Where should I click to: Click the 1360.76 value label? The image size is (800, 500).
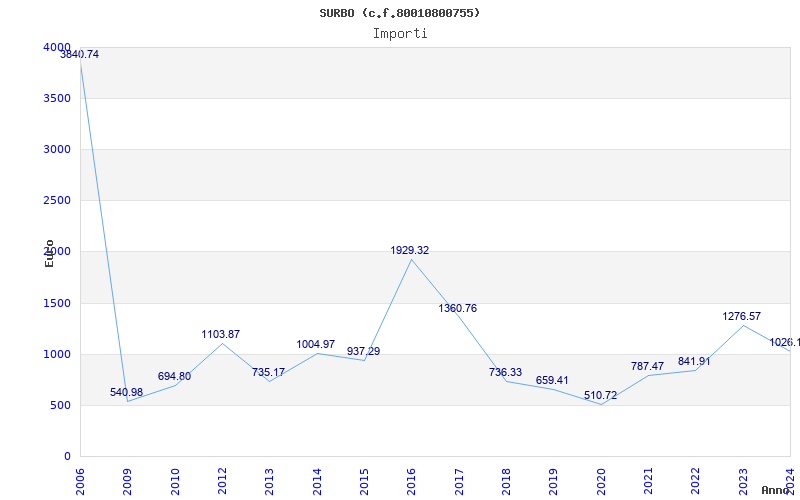(x=458, y=309)
